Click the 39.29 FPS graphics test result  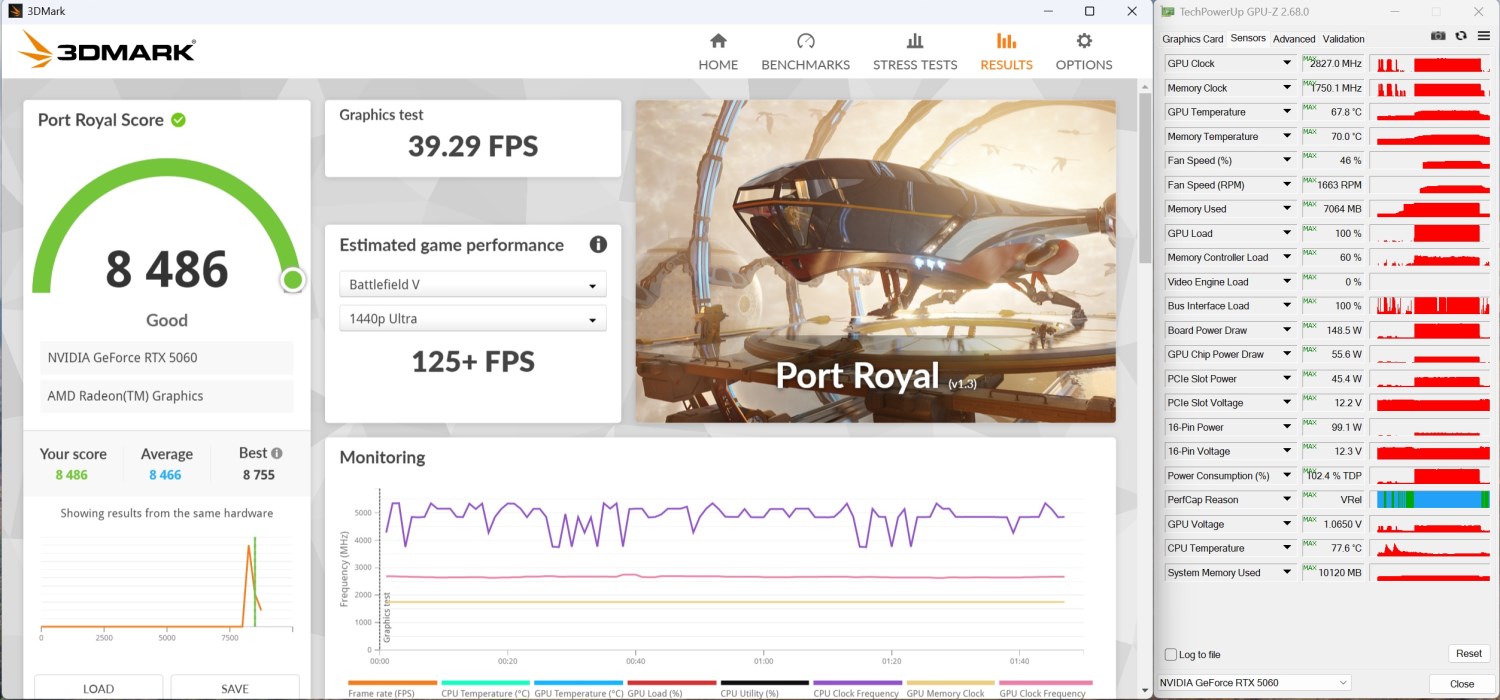point(473,147)
